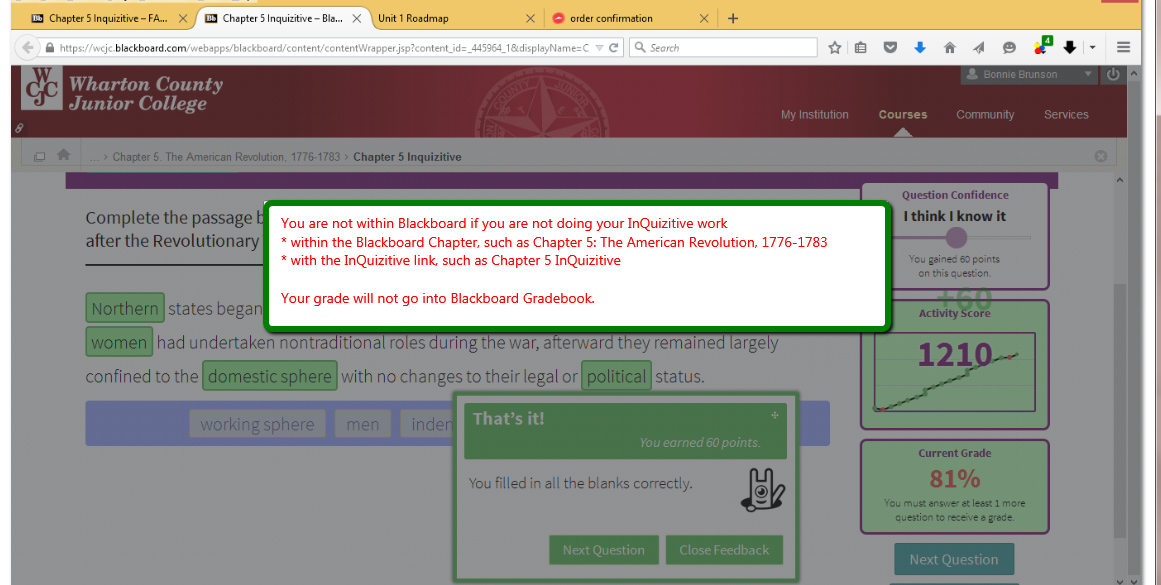Move the feedback popup drag handle
This screenshot has width=1161, height=585.
coord(774,415)
